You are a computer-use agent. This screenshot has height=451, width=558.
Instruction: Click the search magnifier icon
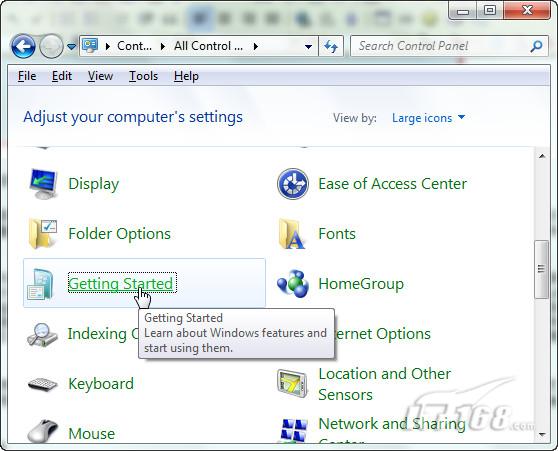tap(536, 46)
